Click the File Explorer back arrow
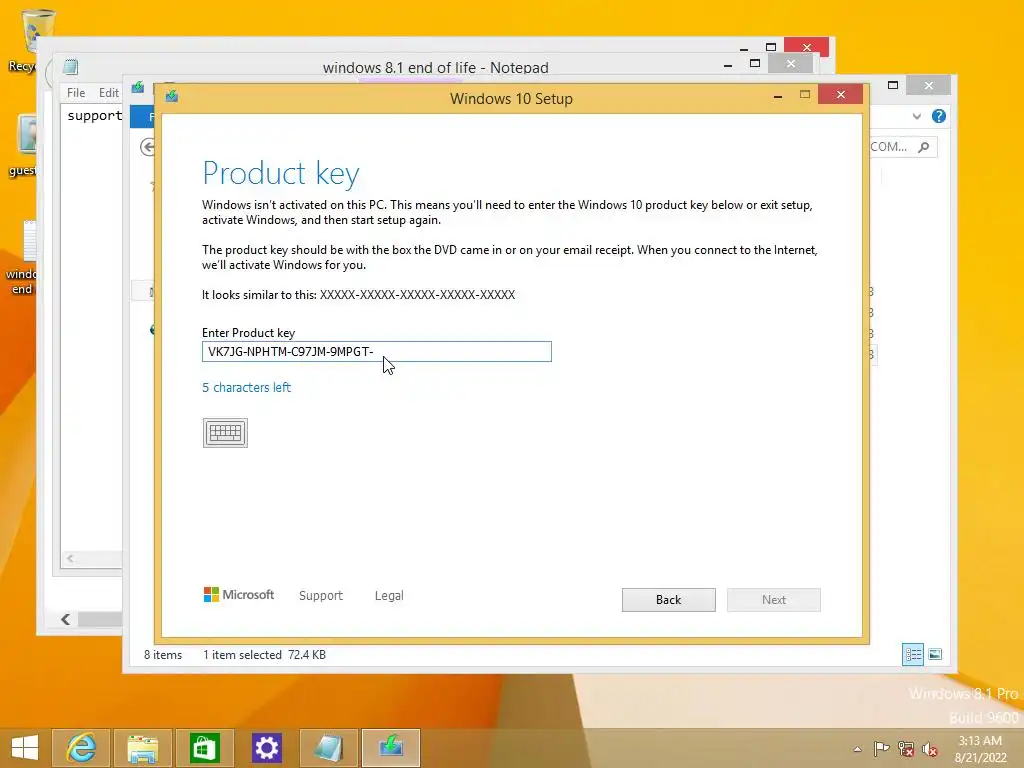Image resolution: width=1024 pixels, height=768 pixels. 148,147
